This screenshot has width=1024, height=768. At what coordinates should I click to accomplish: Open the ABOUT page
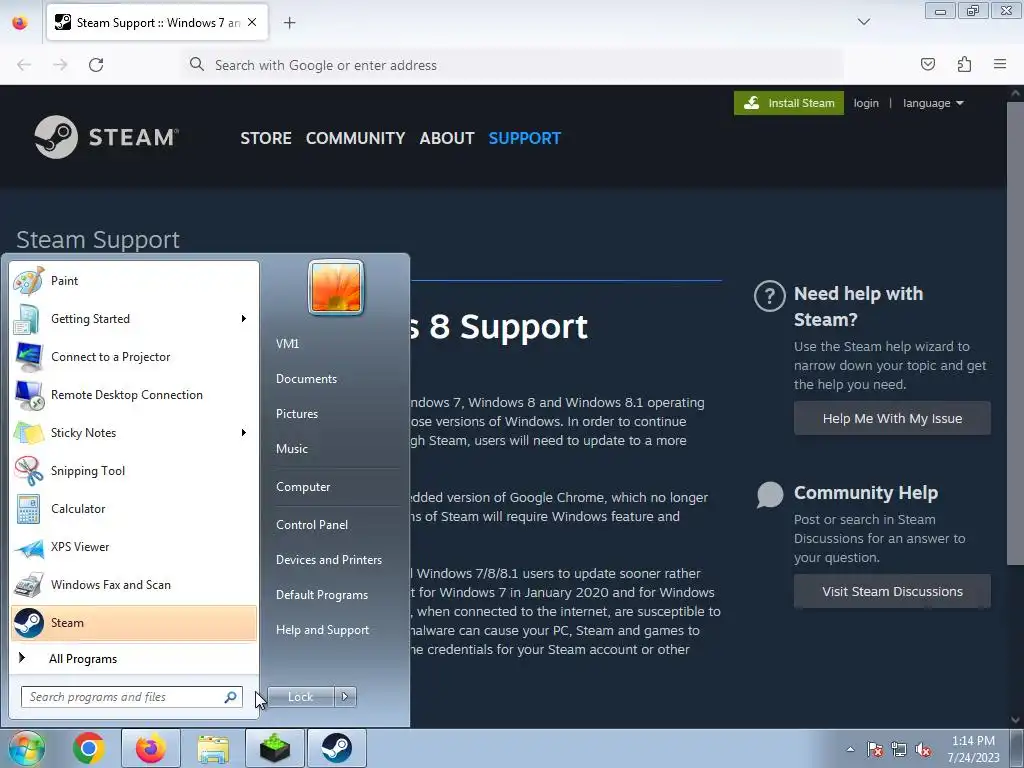click(447, 138)
